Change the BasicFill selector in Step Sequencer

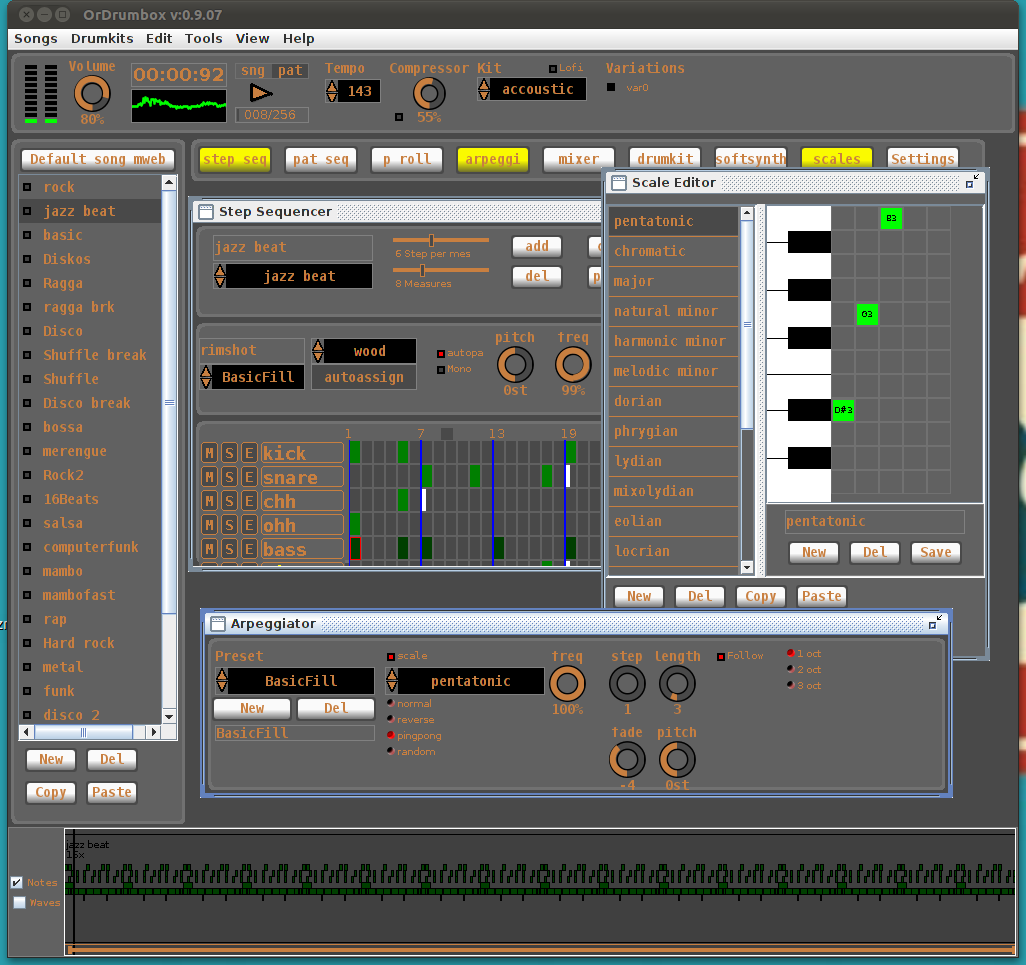click(206, 377)
